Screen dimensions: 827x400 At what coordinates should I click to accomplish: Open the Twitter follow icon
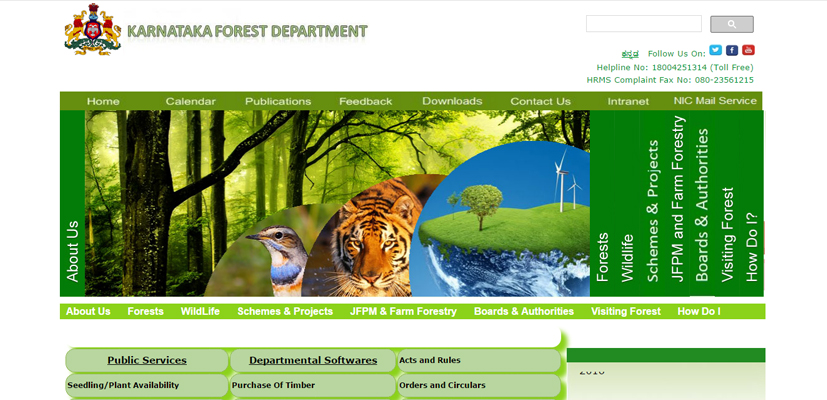(715, 50)
